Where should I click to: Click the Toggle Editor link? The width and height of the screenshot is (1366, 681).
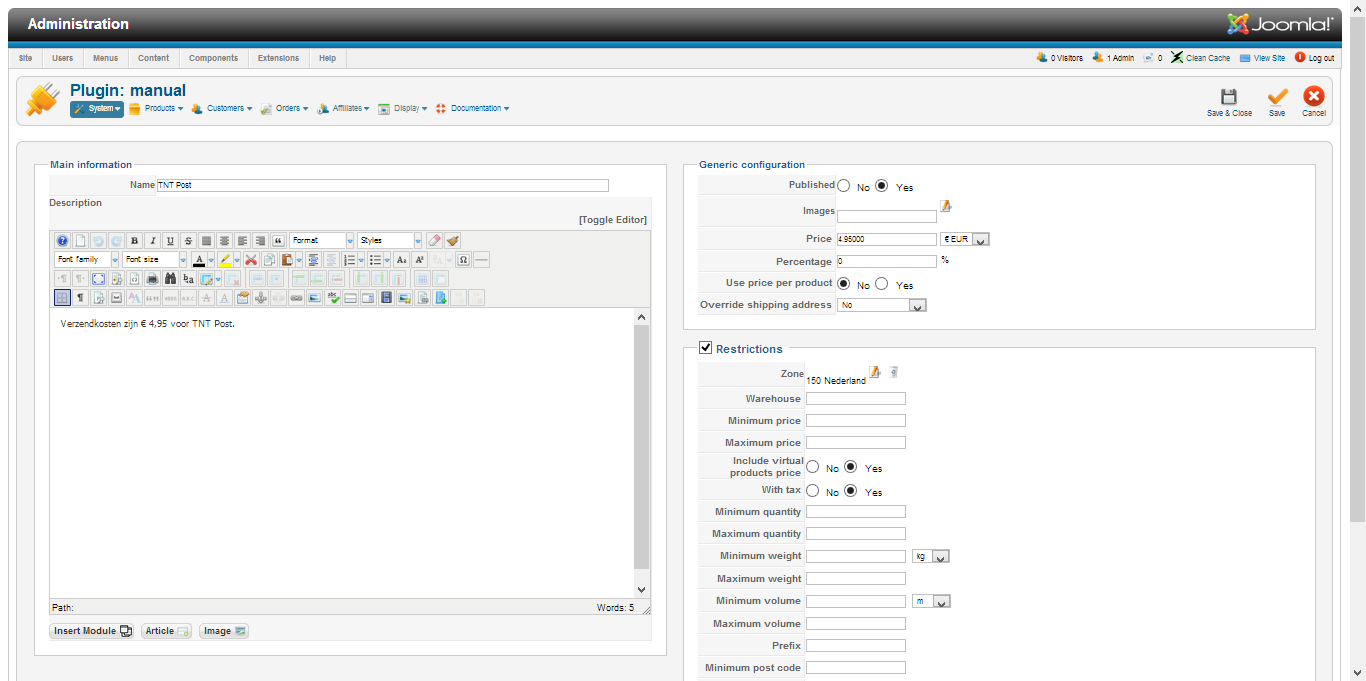point(613,220)
